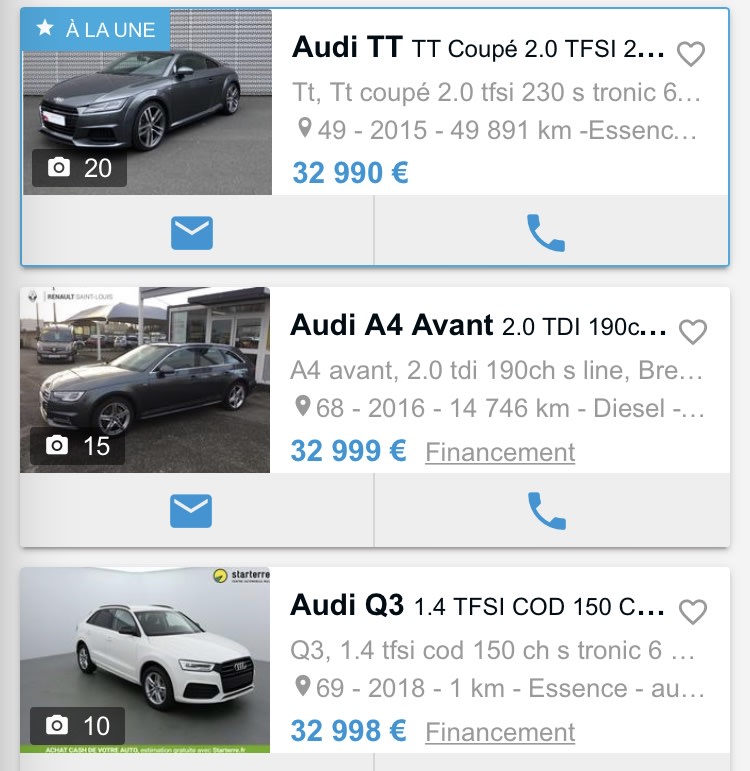Open the Audi Q3 listing title
Image resolution: width=750 pixels, height=771 pixels.
click(478, 605)
